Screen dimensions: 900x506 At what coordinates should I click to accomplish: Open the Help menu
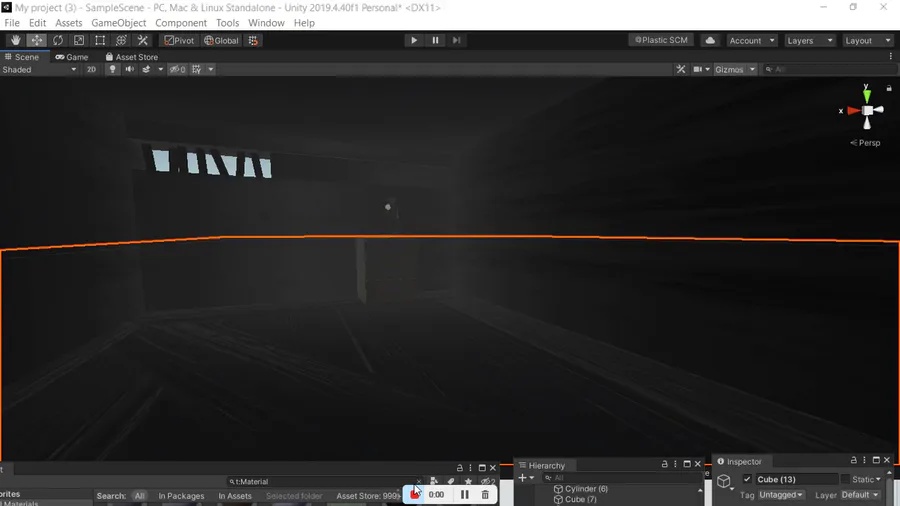[304, 23]
